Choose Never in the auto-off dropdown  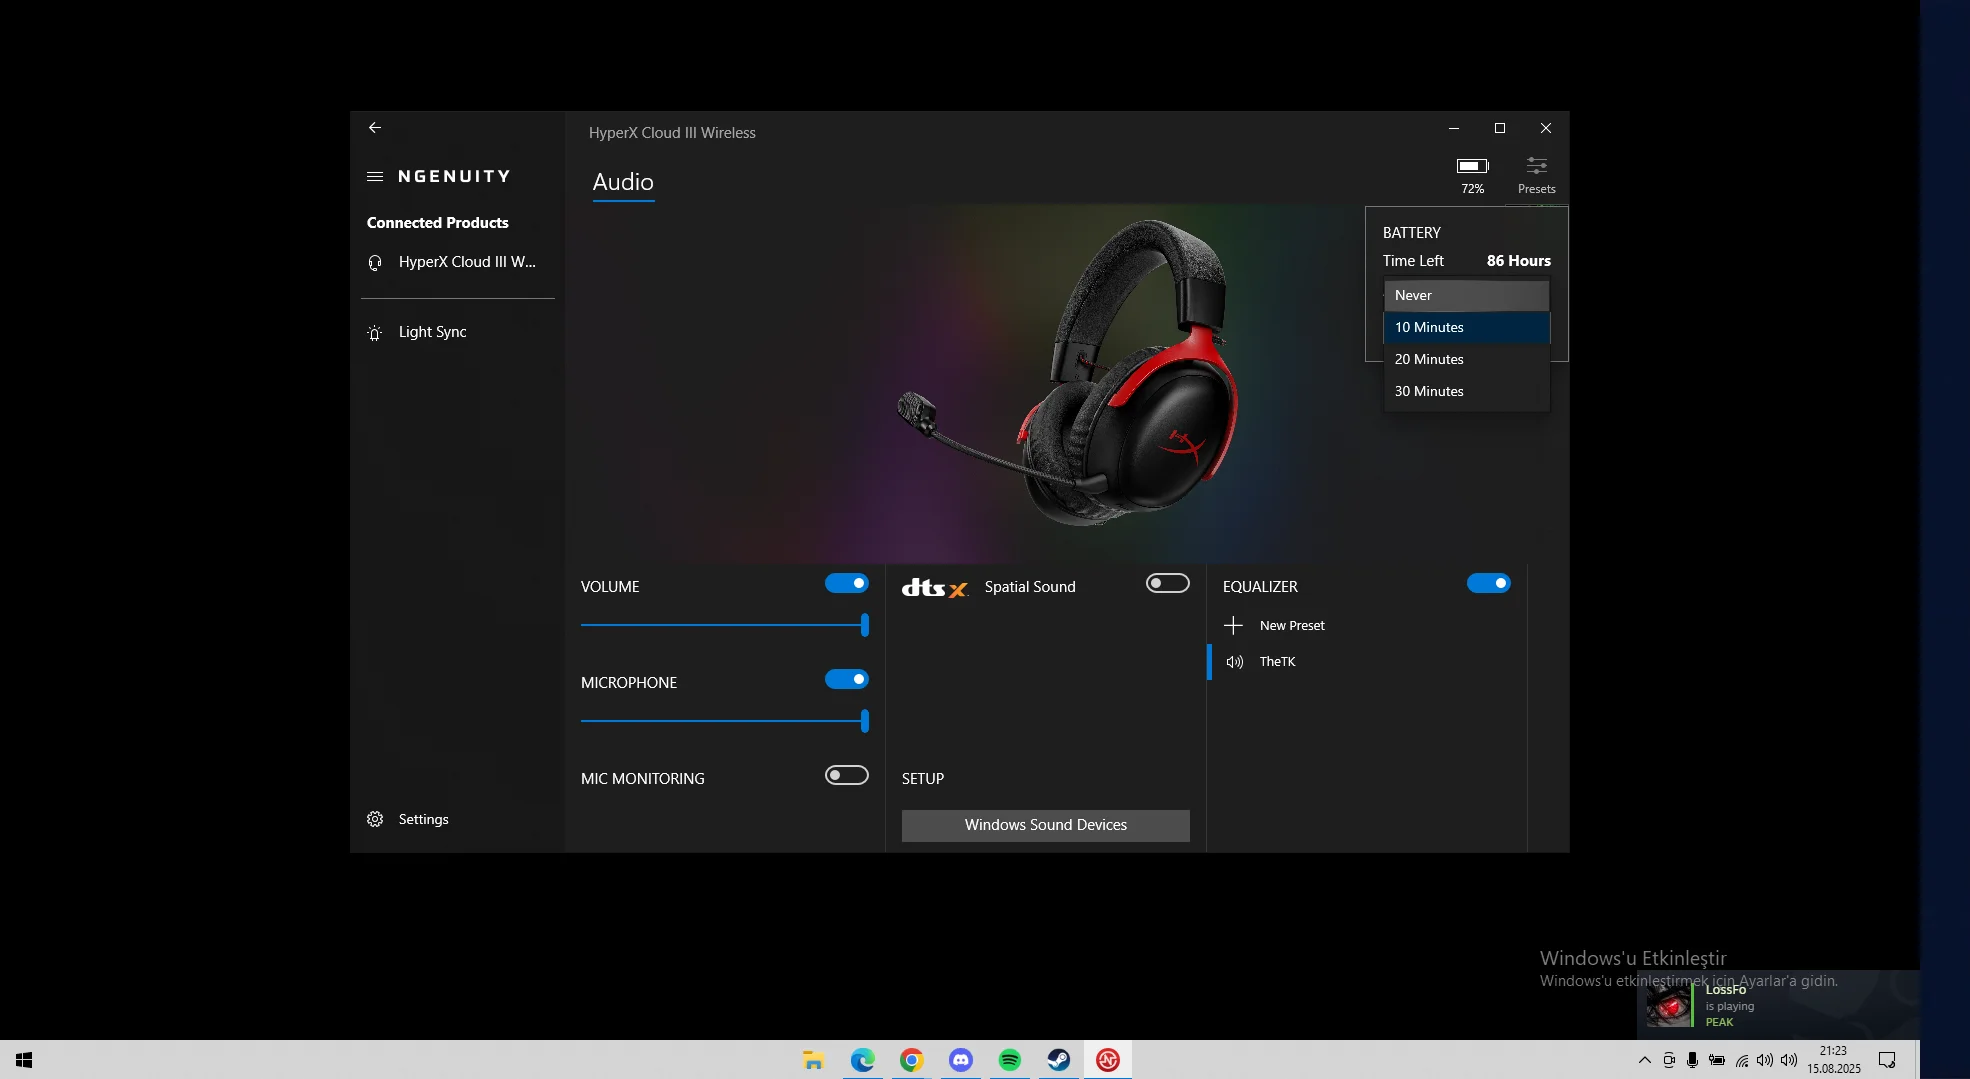(1466, 295)
